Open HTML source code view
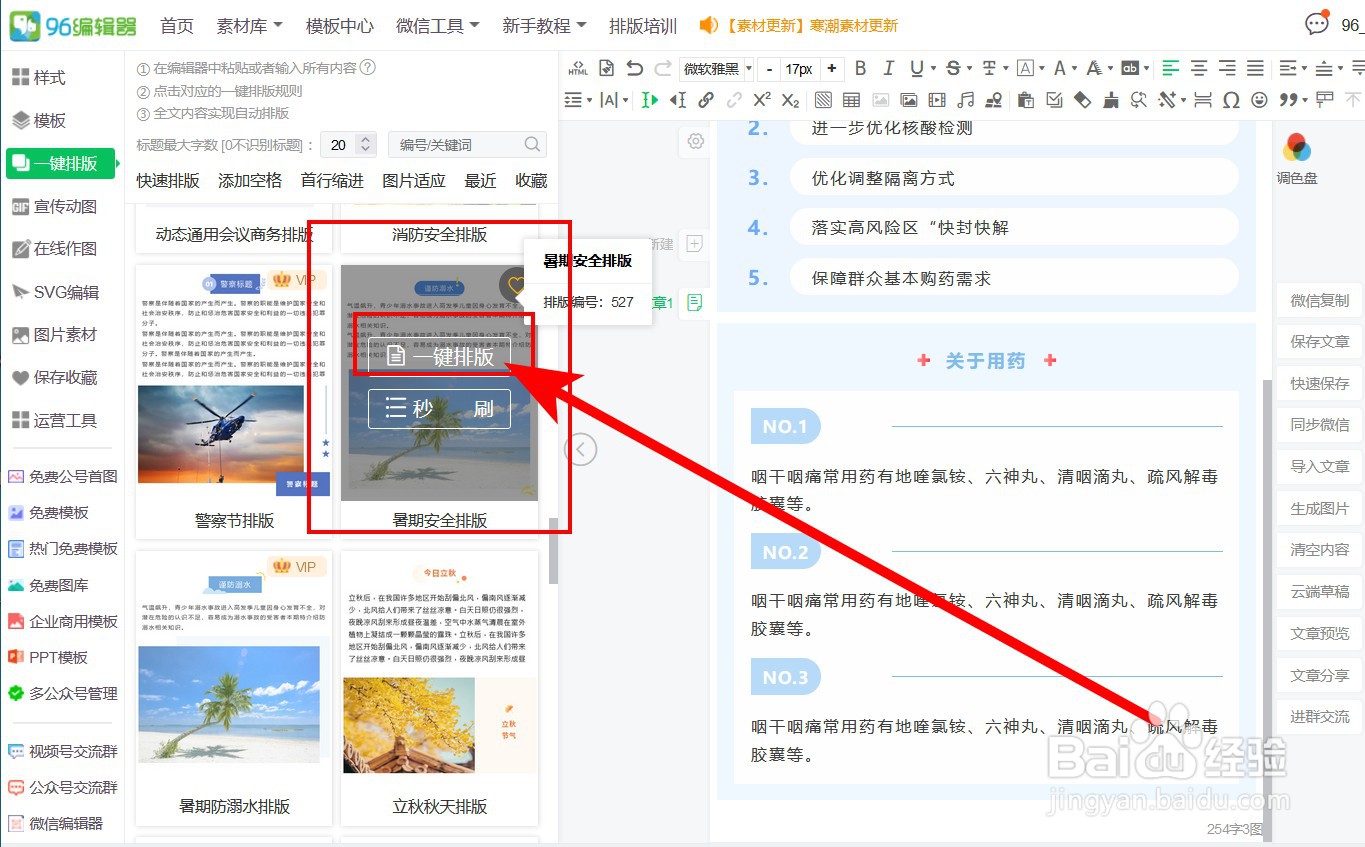This screenshot has width=1365, height=847. pyautogui.click(x=578, y=68)
